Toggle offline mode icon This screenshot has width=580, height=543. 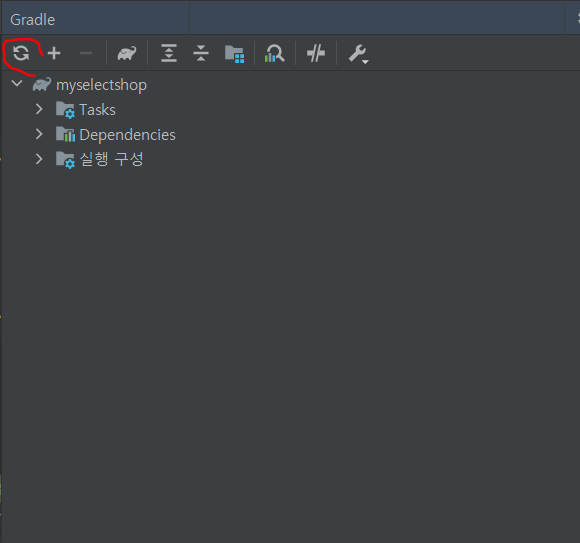[x=316, y=53]
